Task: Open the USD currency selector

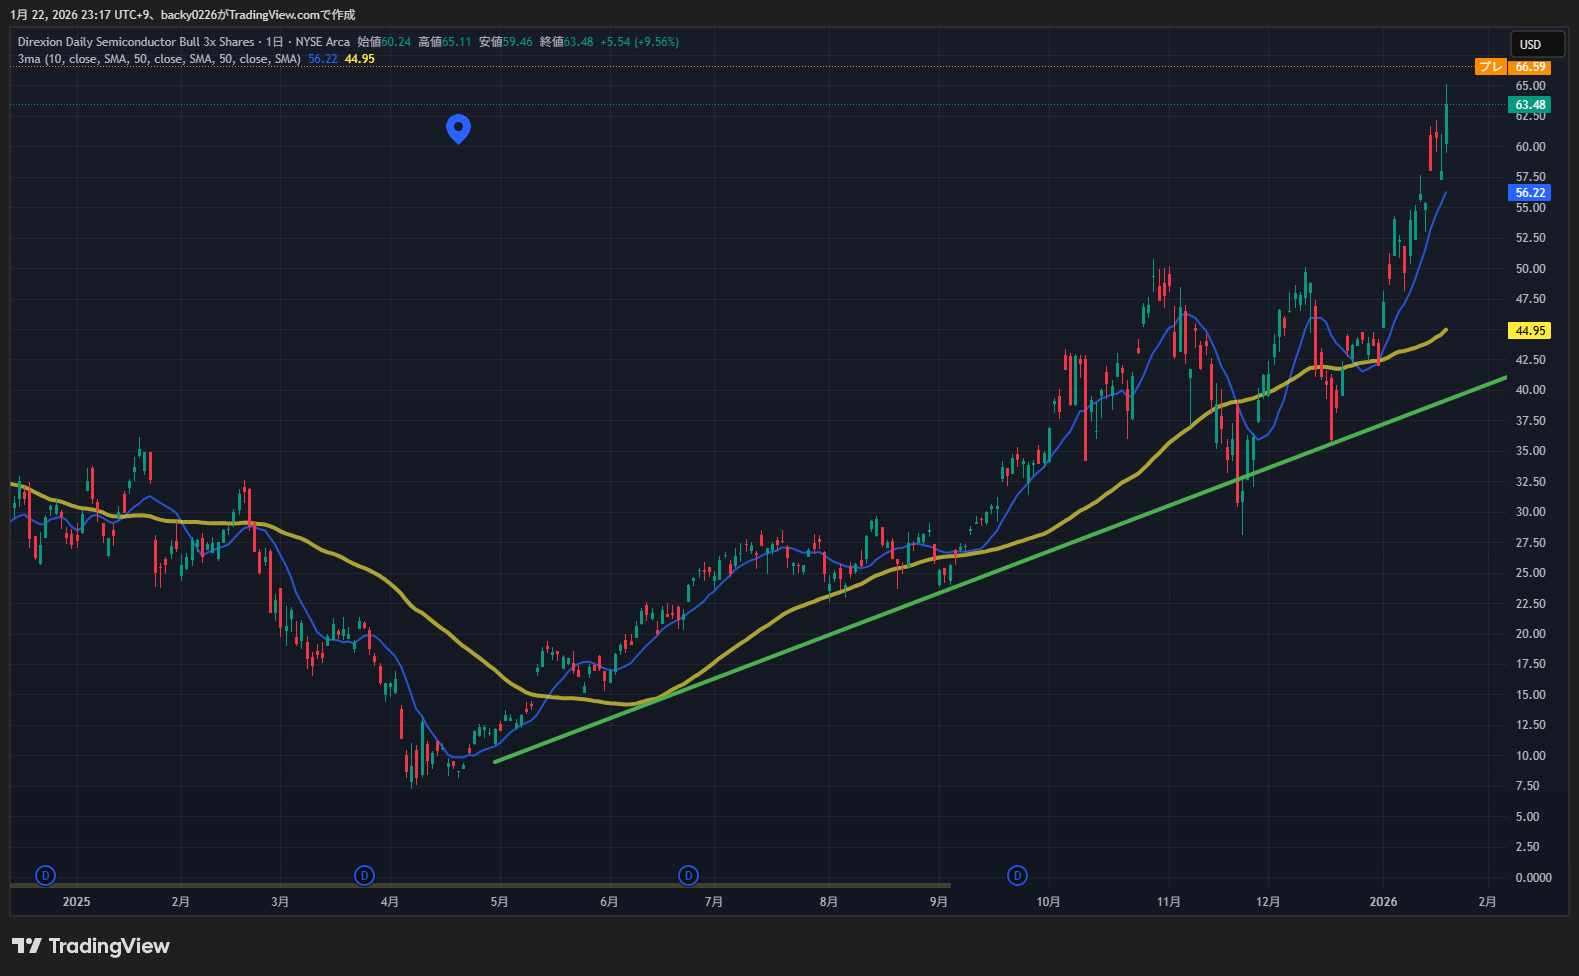Action: tap(1536, 44)
